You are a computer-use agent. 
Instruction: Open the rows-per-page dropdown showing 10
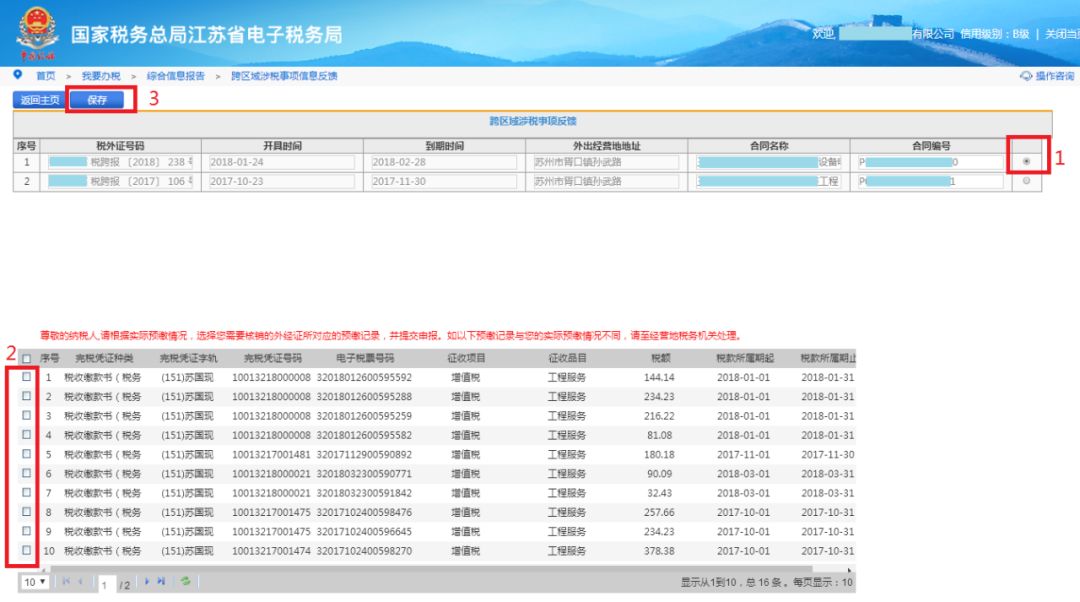point(36,581)
